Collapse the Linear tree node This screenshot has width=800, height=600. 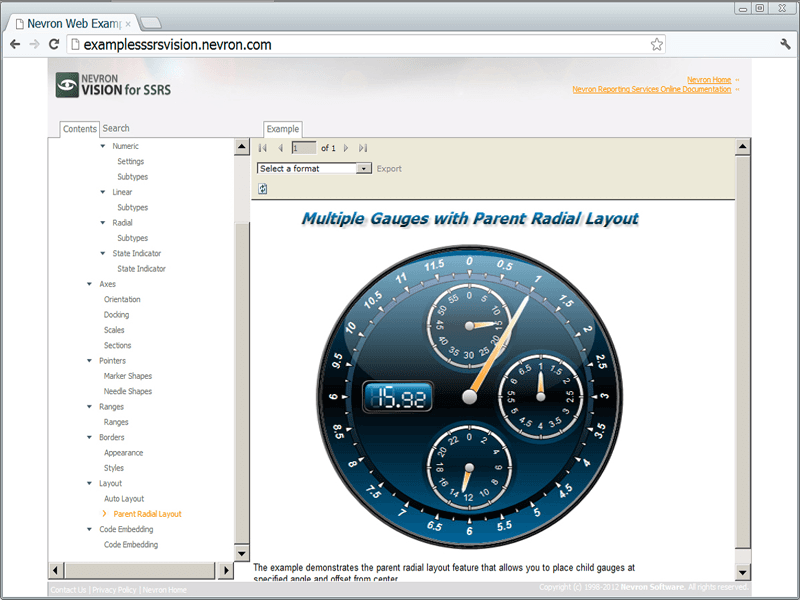pos(103,192)
